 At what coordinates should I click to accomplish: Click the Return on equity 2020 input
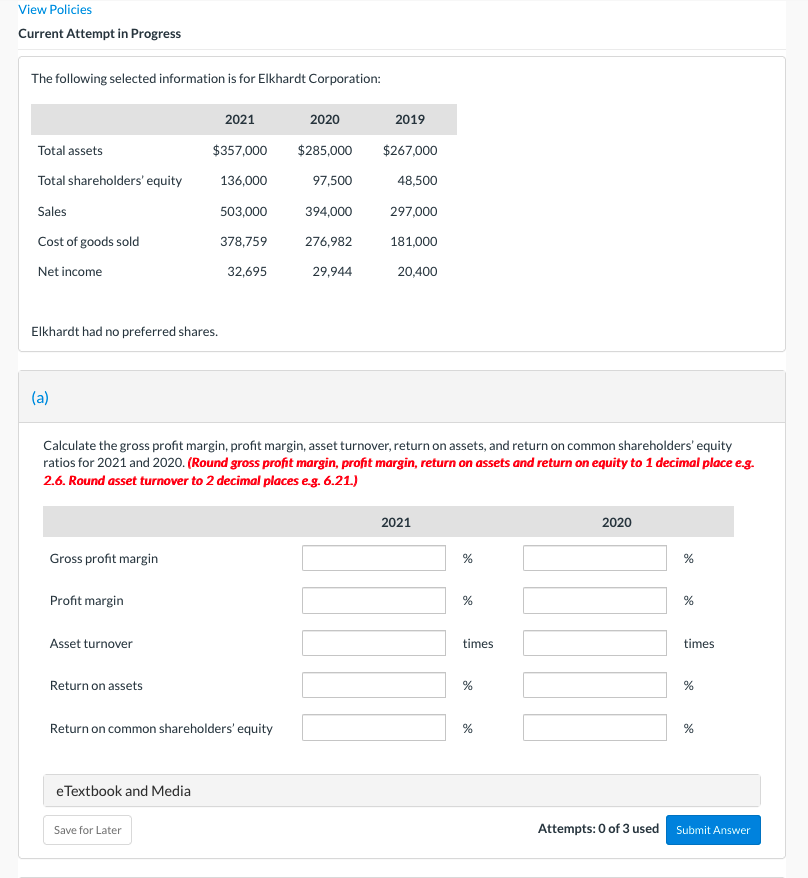click(594, 727)
